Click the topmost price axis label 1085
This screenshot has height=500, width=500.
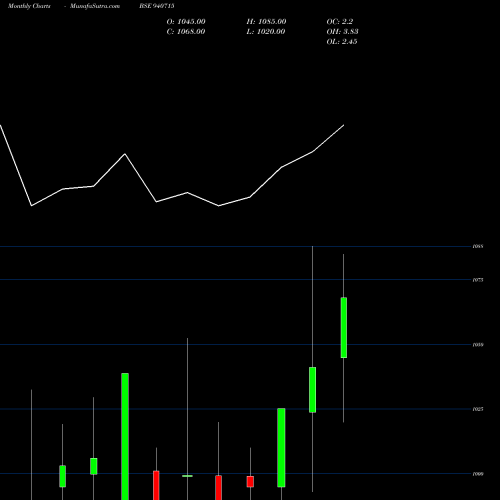(x=478, y=247)
